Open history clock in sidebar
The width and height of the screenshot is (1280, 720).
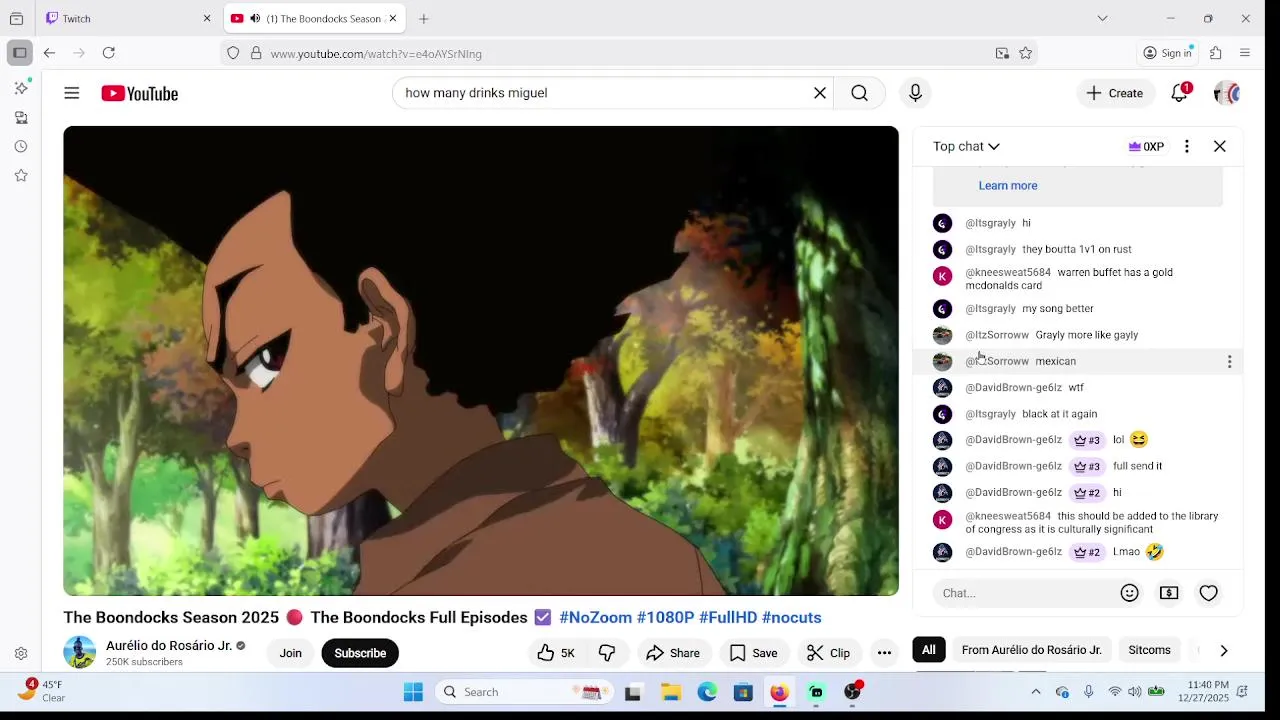point(21,146)
